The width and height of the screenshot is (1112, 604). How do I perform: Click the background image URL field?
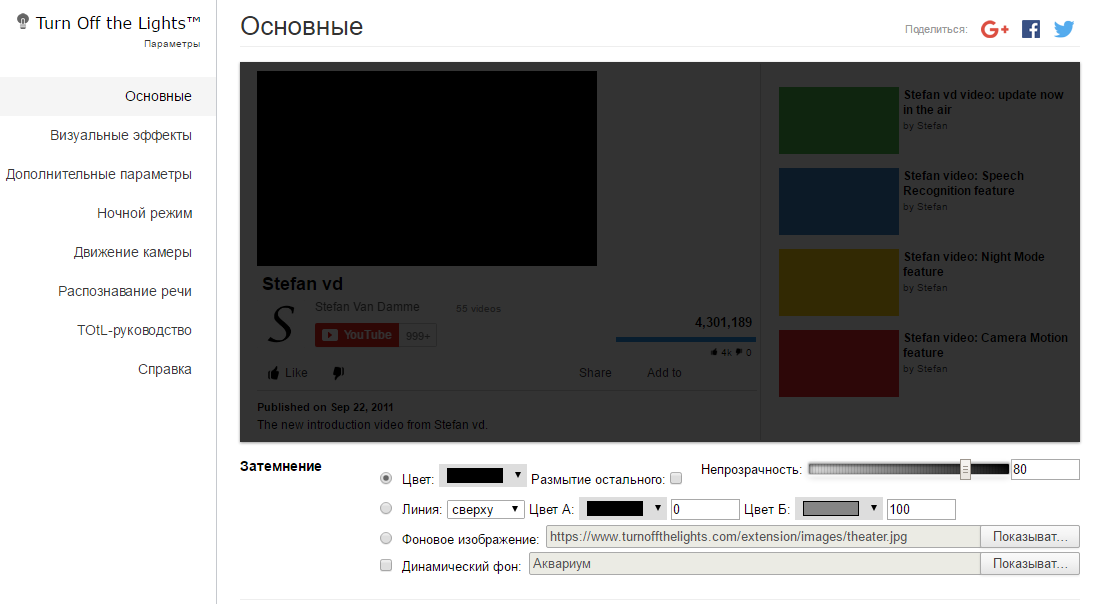[x=763, y=537]
